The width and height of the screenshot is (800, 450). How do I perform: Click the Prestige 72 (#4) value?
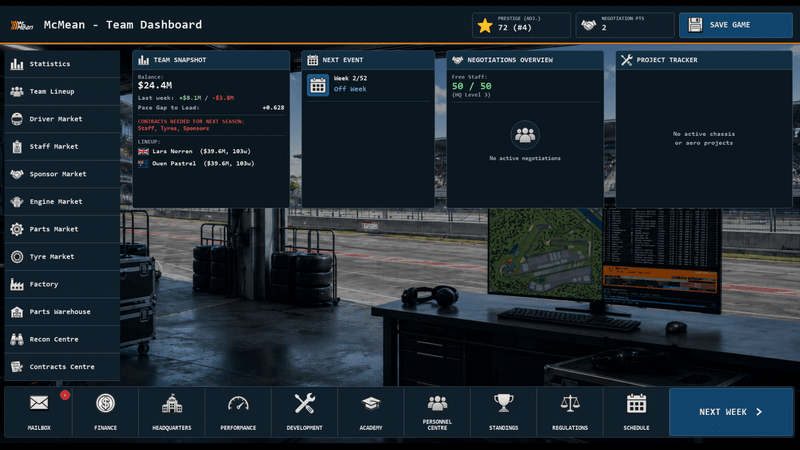click(x=514, y=28)
